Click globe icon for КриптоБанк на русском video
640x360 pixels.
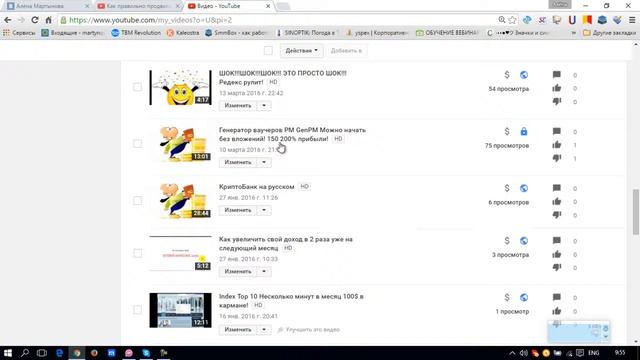click(x=524, y=188)
